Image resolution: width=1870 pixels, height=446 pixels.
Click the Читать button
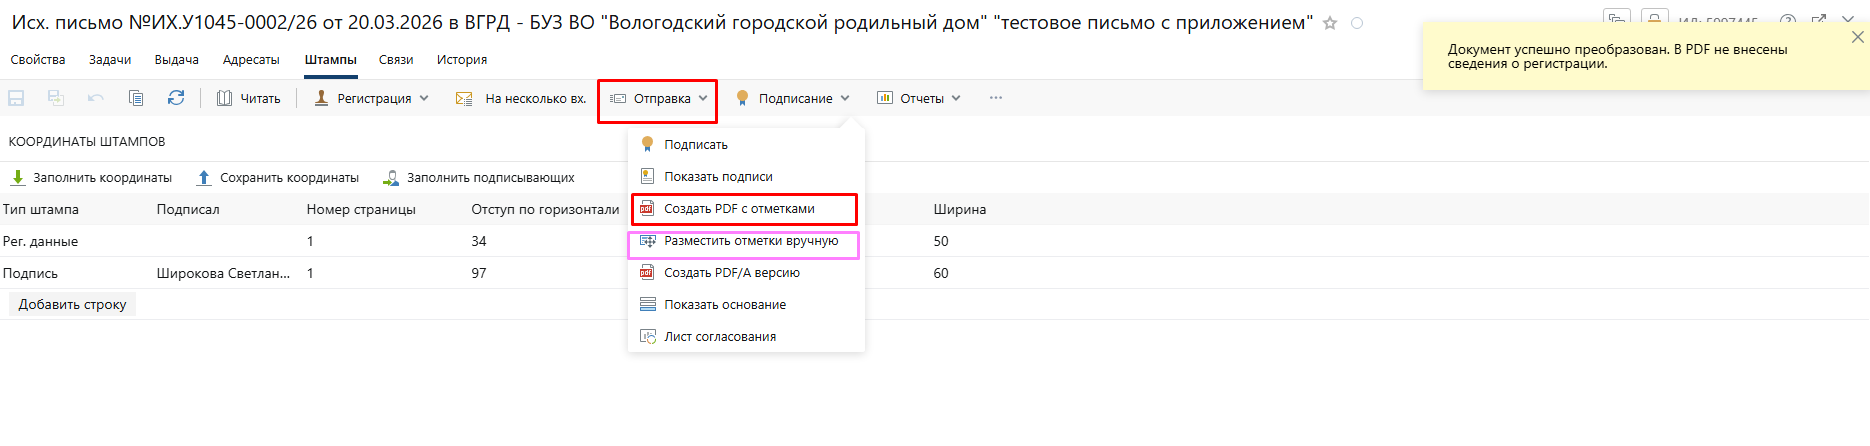(249, 98)
